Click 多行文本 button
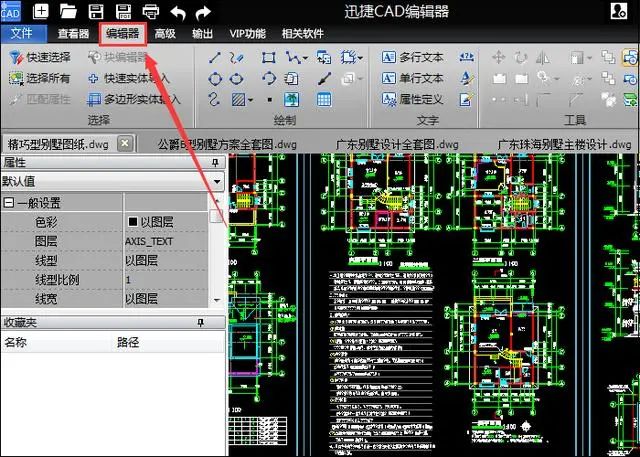The image size is (640, 457). point(412,57)
